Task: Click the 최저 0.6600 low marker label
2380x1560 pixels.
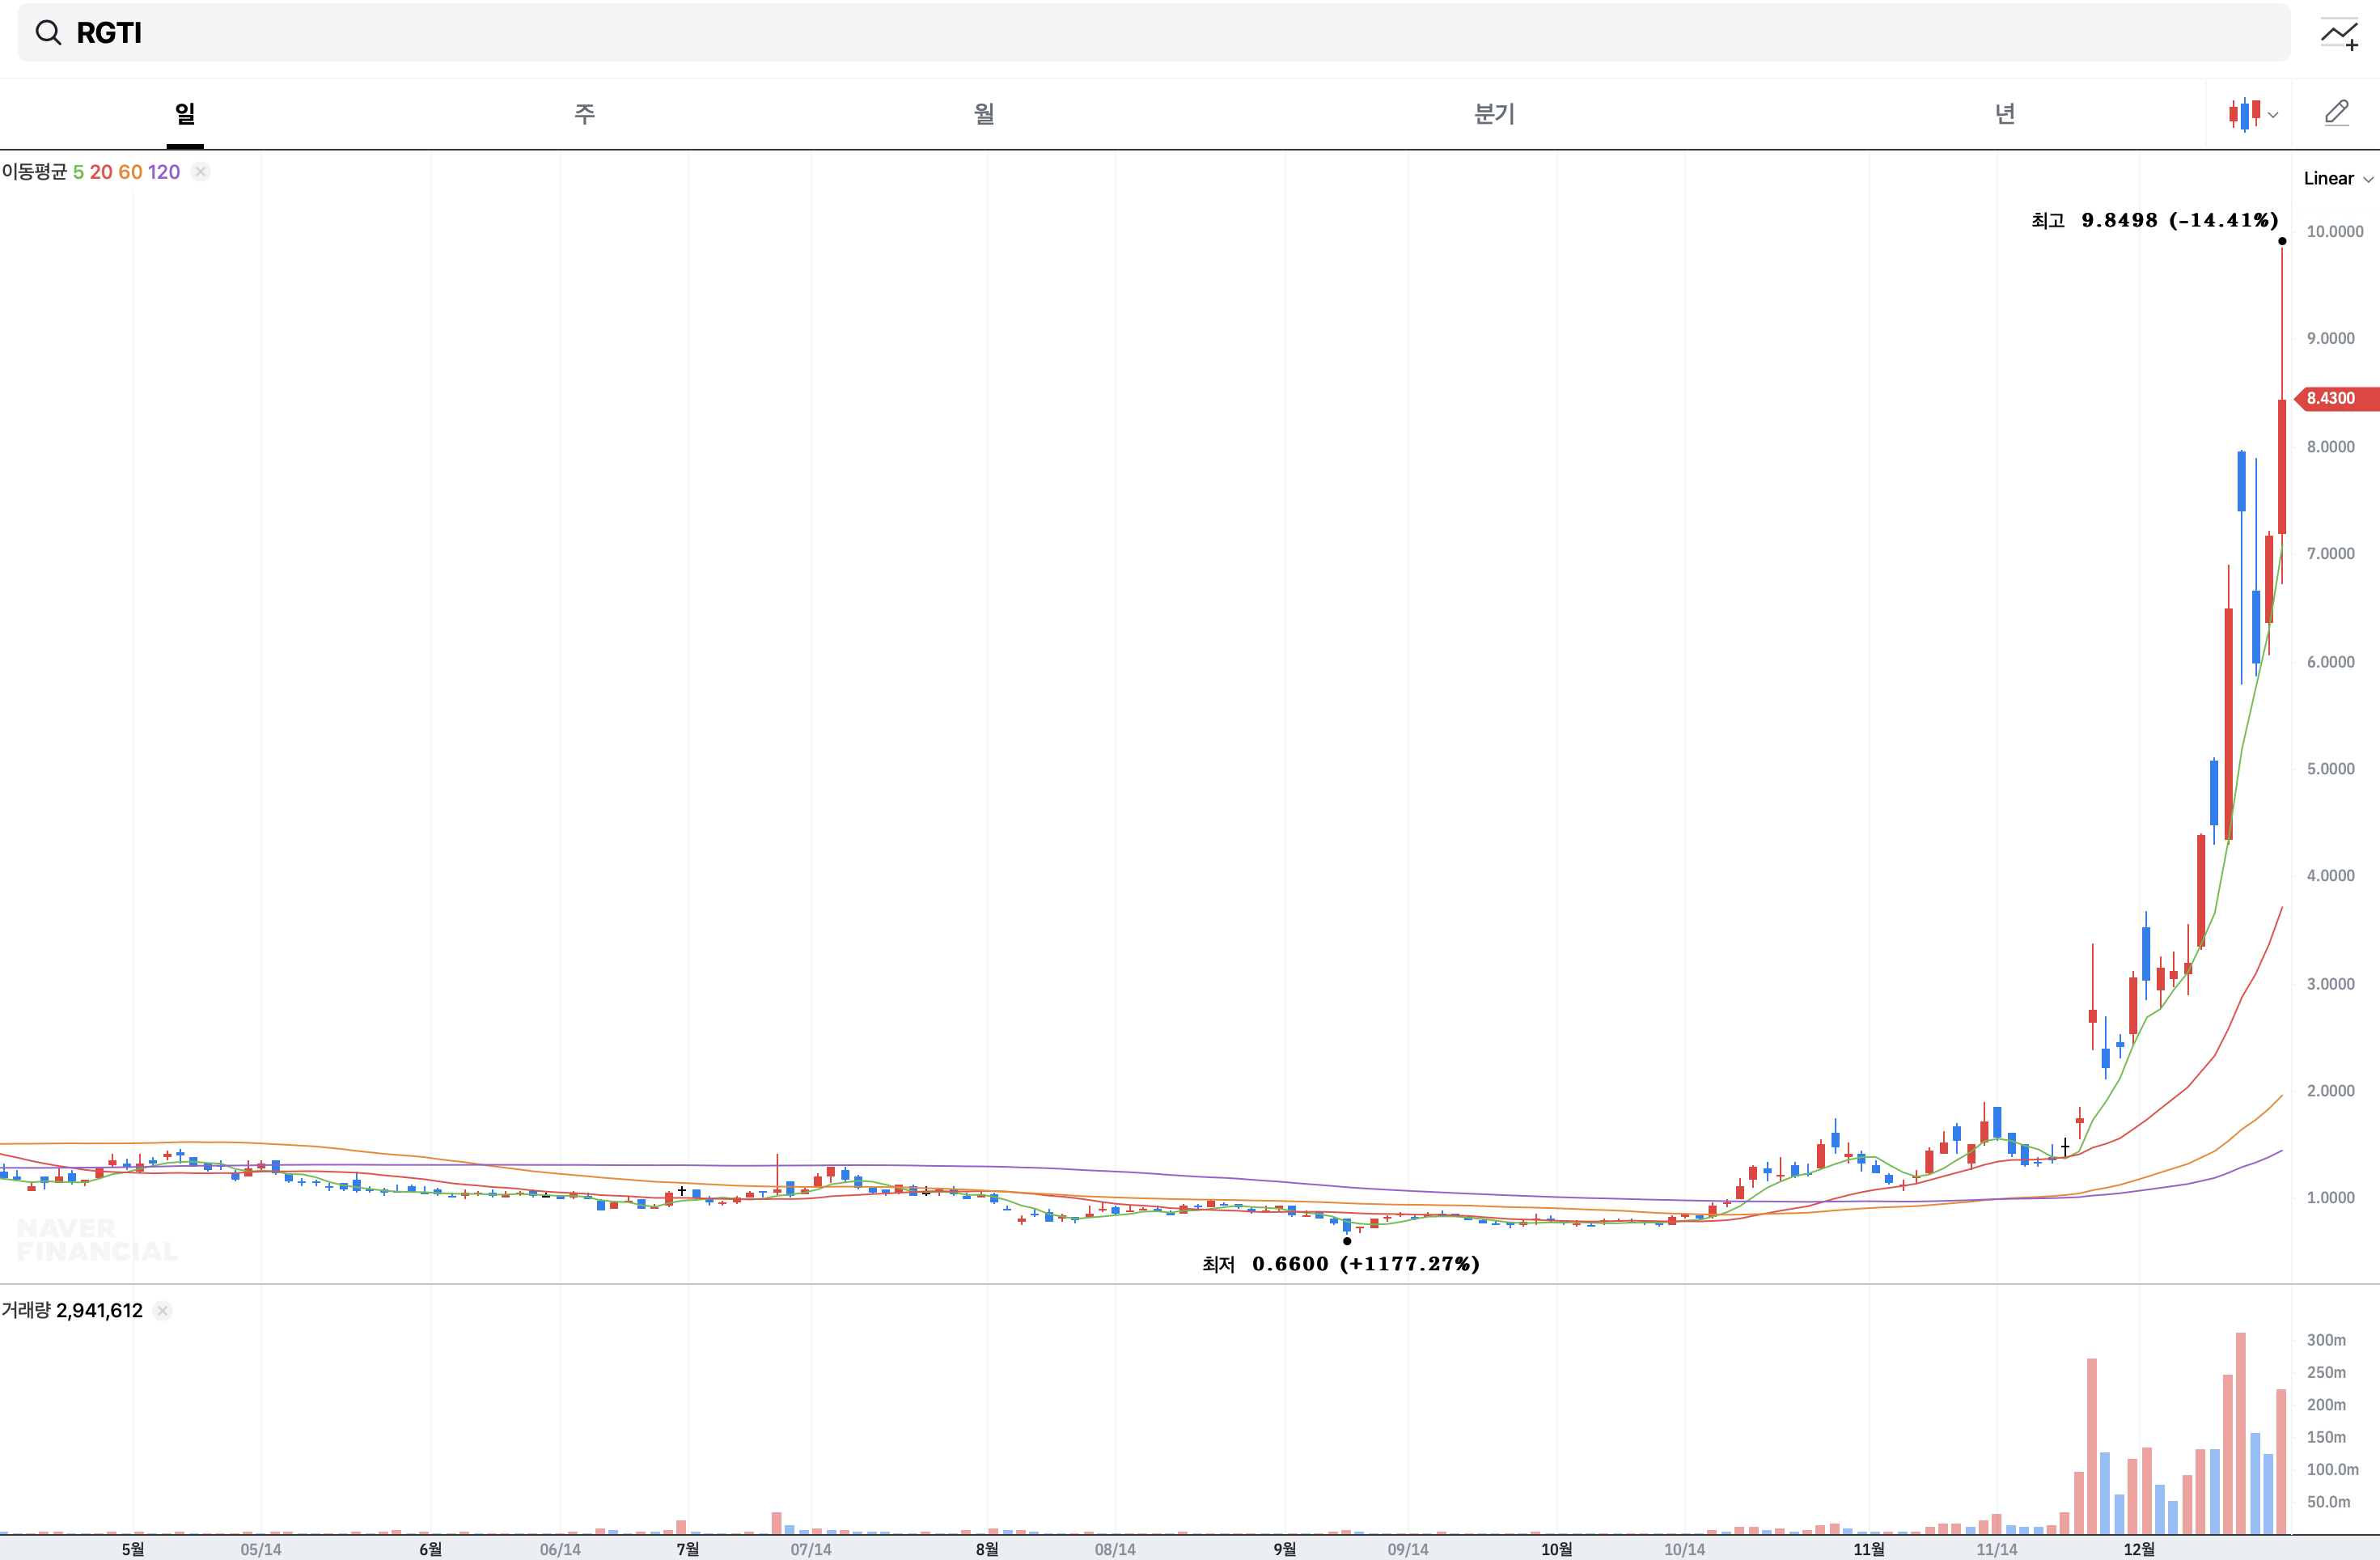Action: [1340, 1264]
